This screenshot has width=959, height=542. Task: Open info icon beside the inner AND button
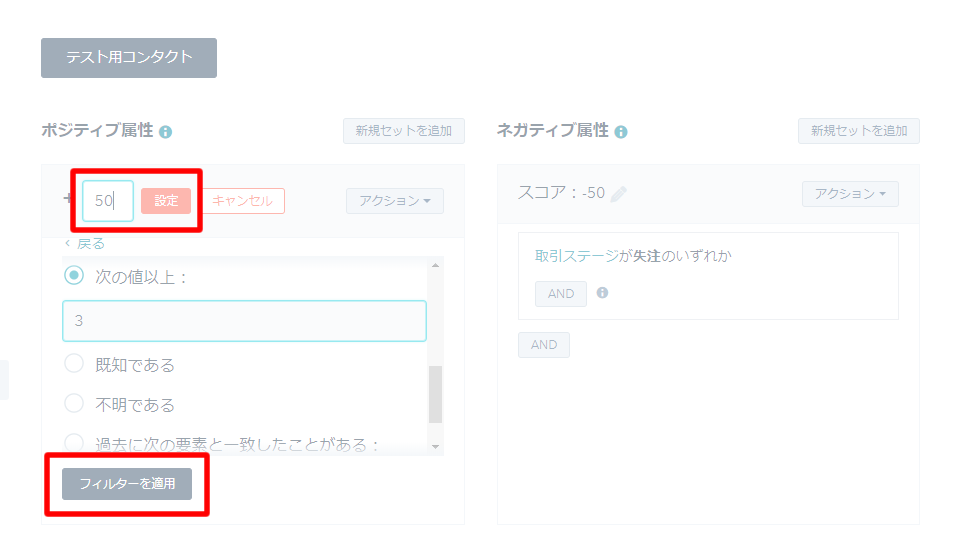coord(602,292)
